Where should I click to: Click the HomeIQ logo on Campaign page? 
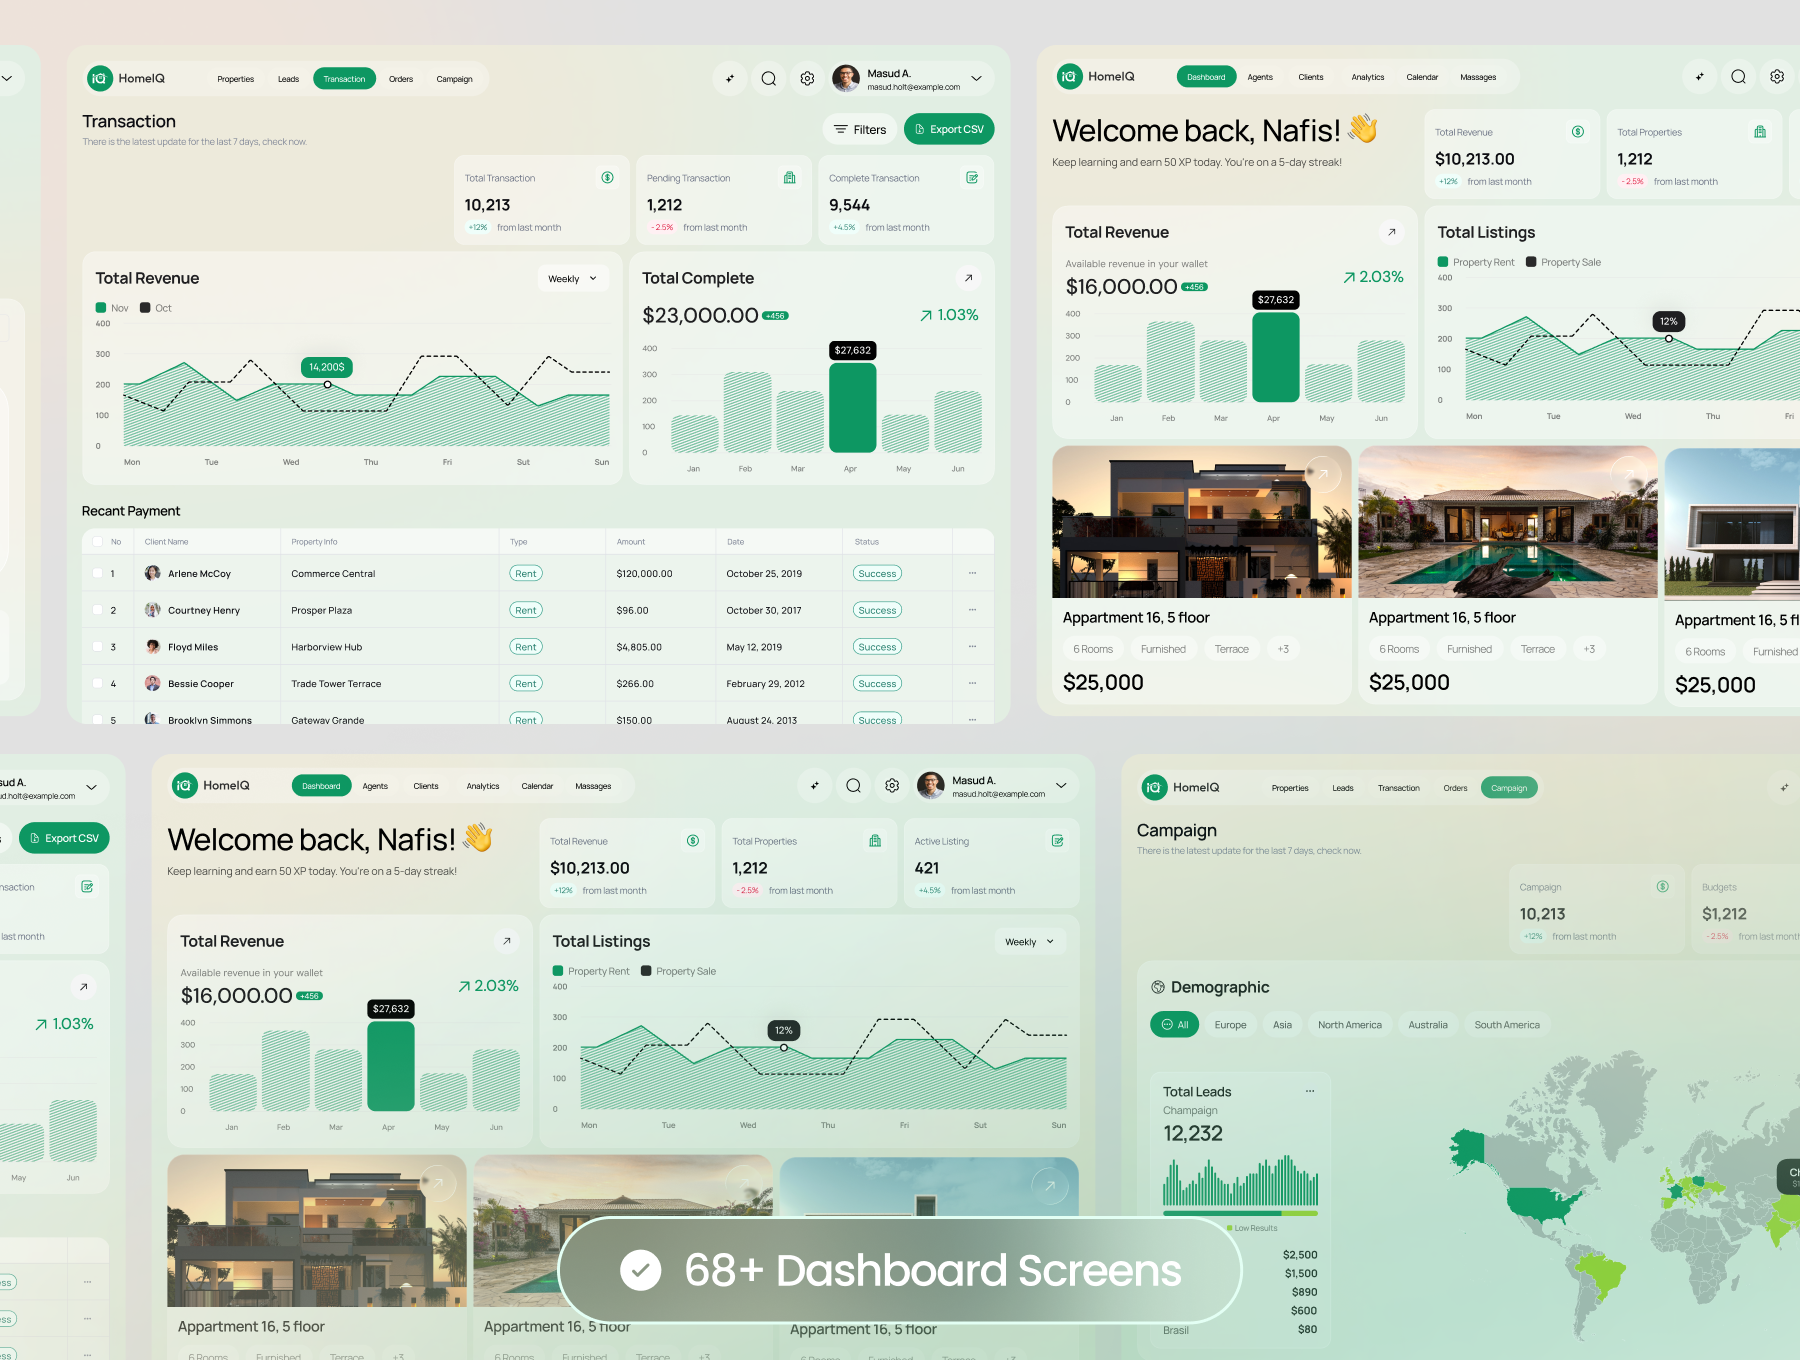pyautogui.click(x=1154, y=788)
